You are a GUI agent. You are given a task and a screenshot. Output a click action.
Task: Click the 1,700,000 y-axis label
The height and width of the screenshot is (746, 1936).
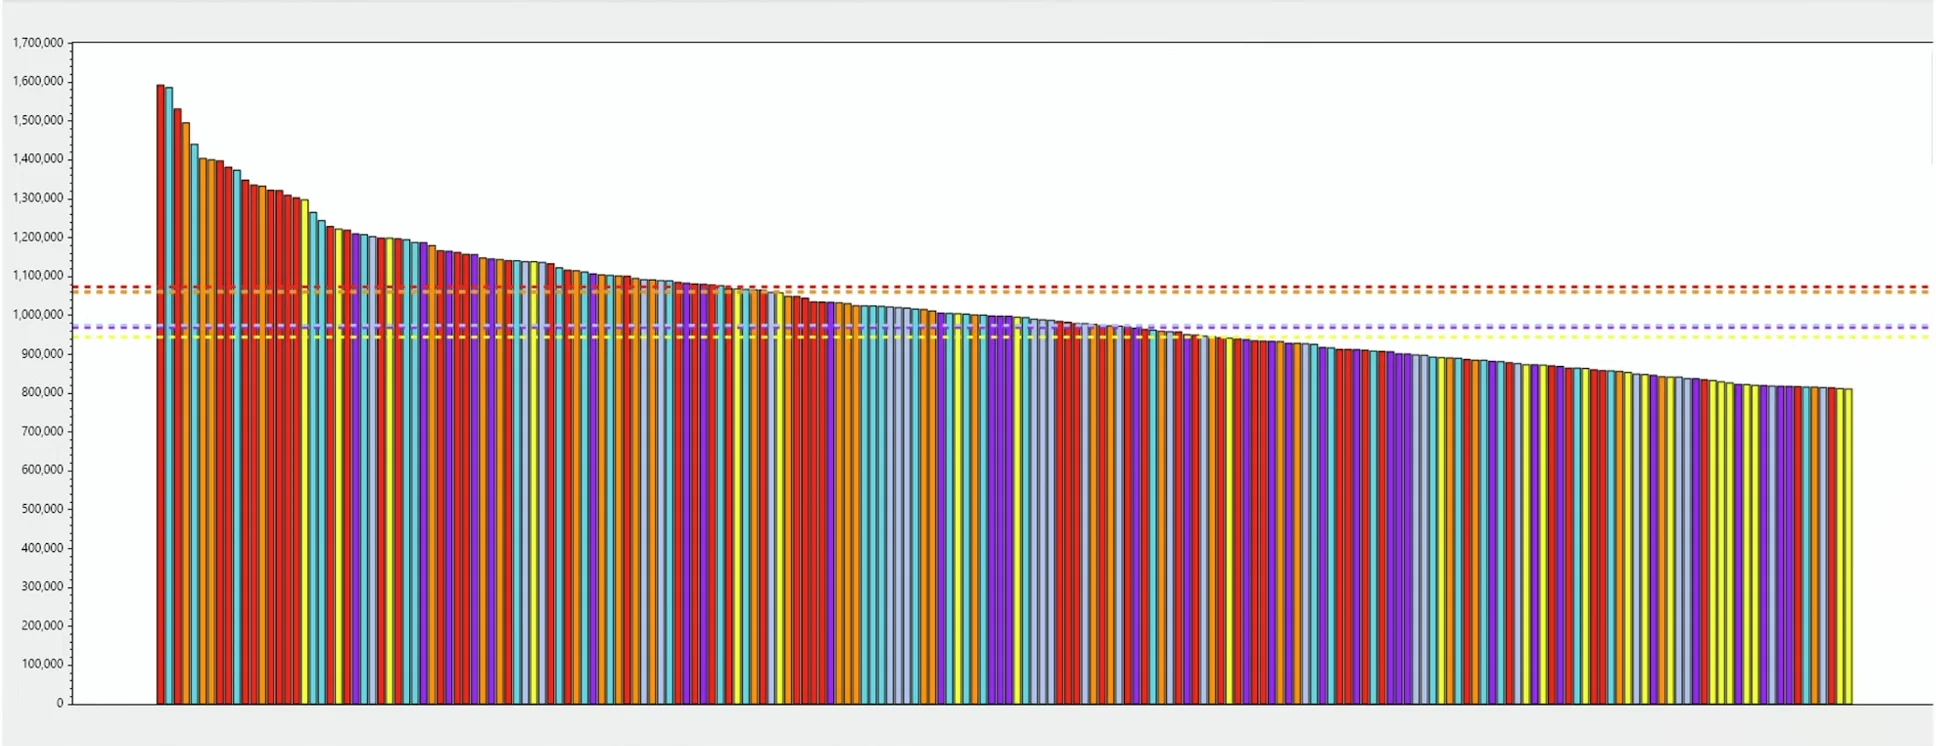click(x=38, y=43)
